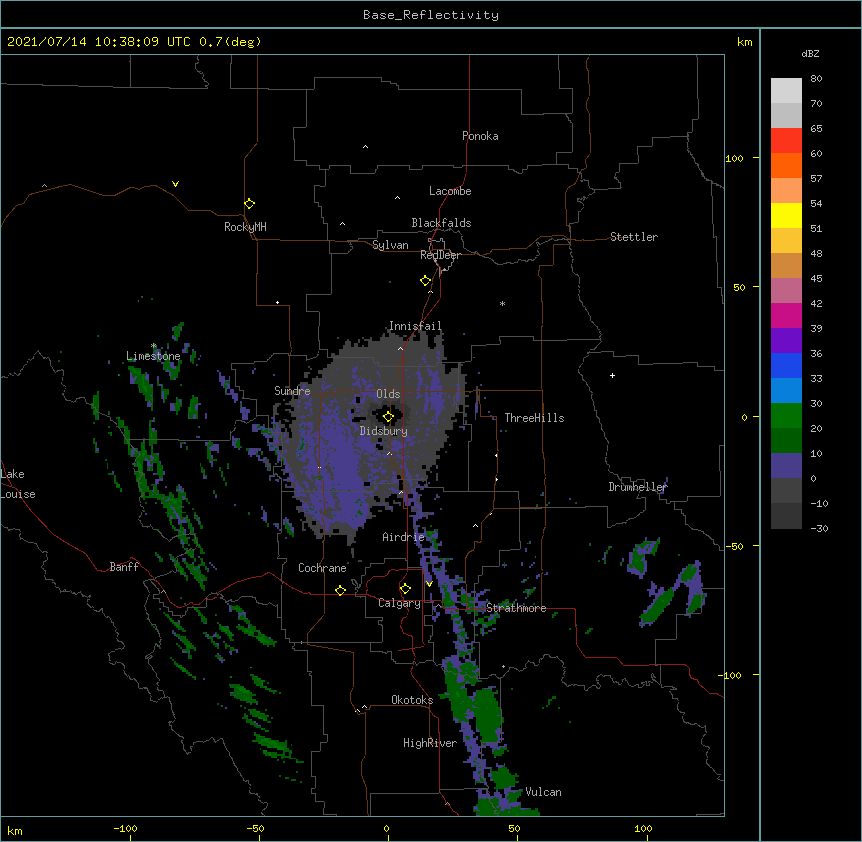The width and height of the screenshot is (862, 842).
Task: Click the 65 value in dBZ legend
Action: tap(816, 129)
